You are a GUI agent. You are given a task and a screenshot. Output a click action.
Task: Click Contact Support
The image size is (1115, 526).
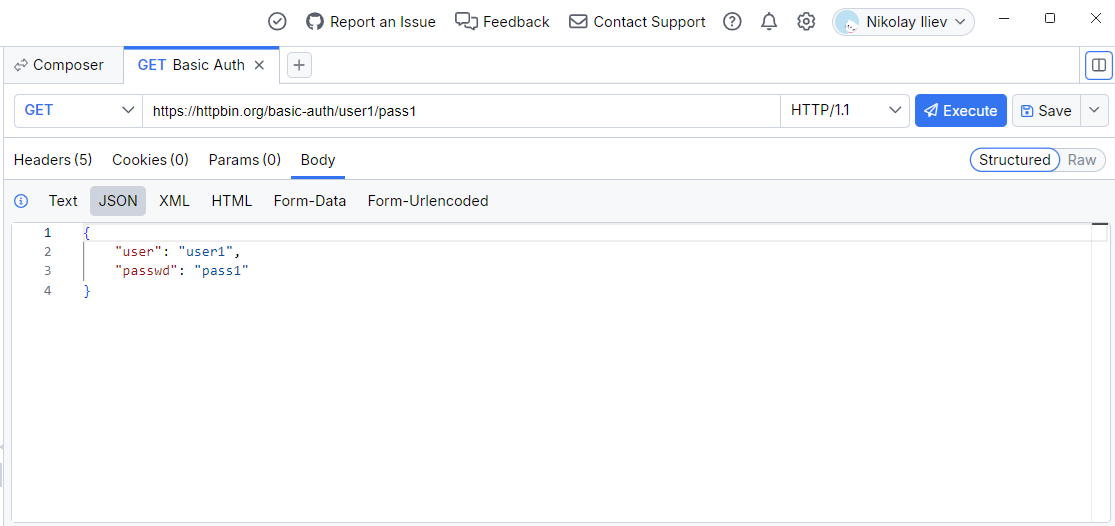637,22
